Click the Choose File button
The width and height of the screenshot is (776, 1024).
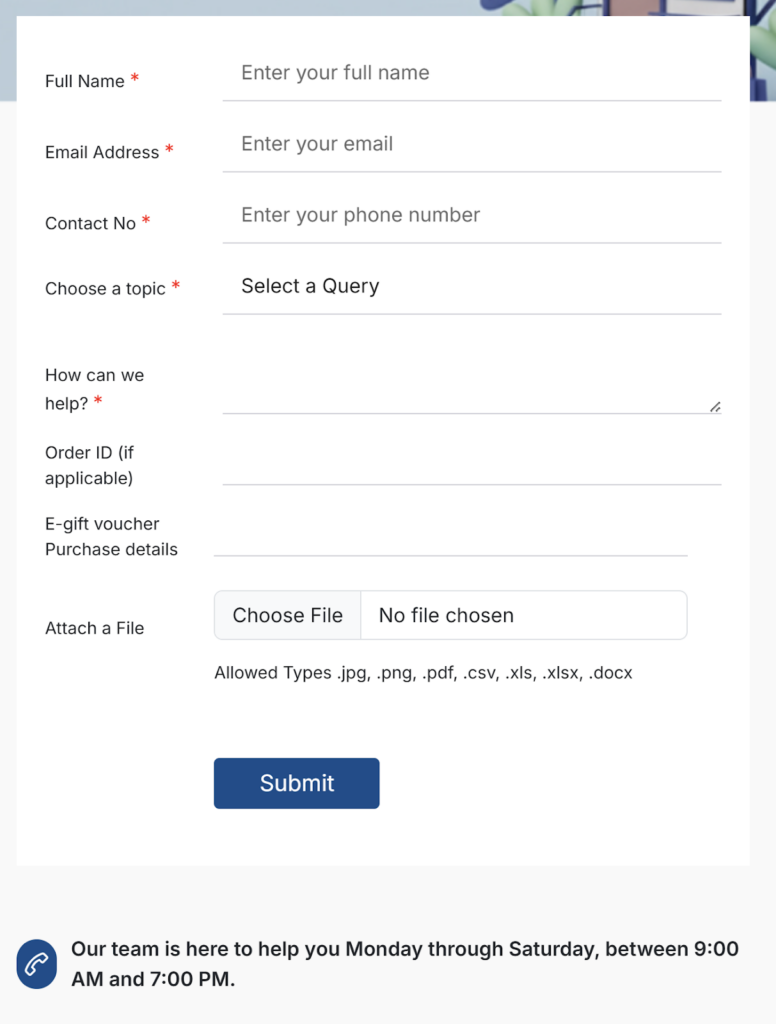click(288, 615)
